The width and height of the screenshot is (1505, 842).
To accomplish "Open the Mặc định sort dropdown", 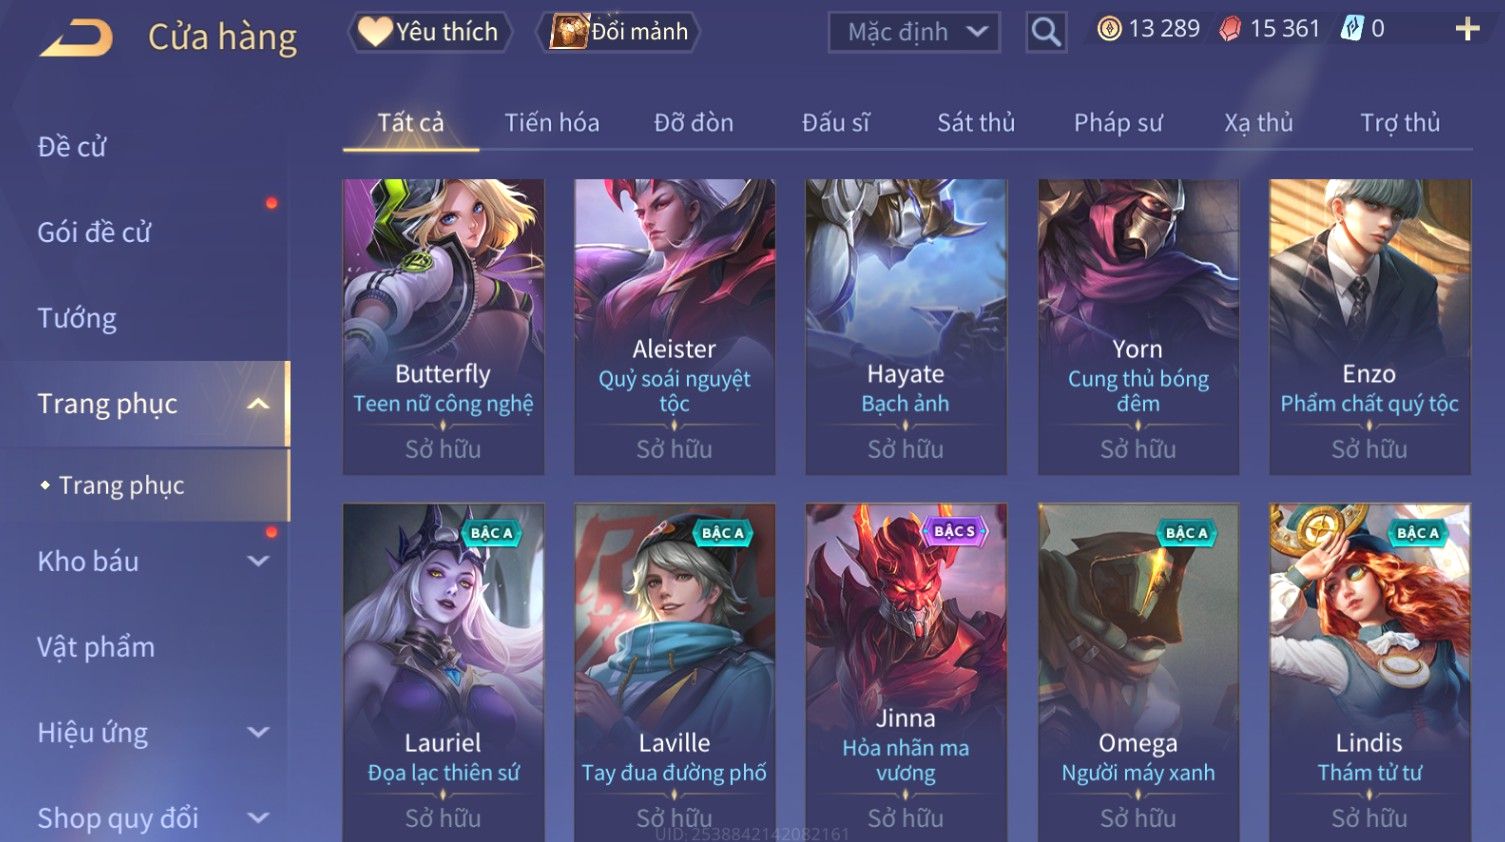I will 914,32.
